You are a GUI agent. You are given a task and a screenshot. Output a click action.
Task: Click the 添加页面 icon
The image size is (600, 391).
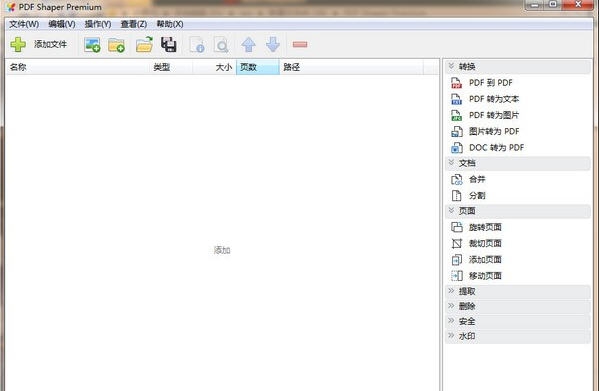(x=457, y=260)
